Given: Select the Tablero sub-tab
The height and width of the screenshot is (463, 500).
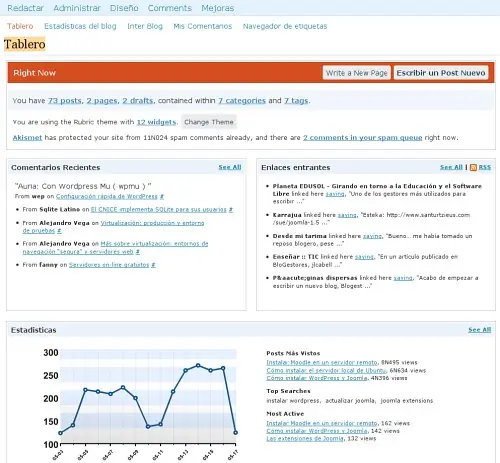Looking at the screenshot, I should coord(20,26).
